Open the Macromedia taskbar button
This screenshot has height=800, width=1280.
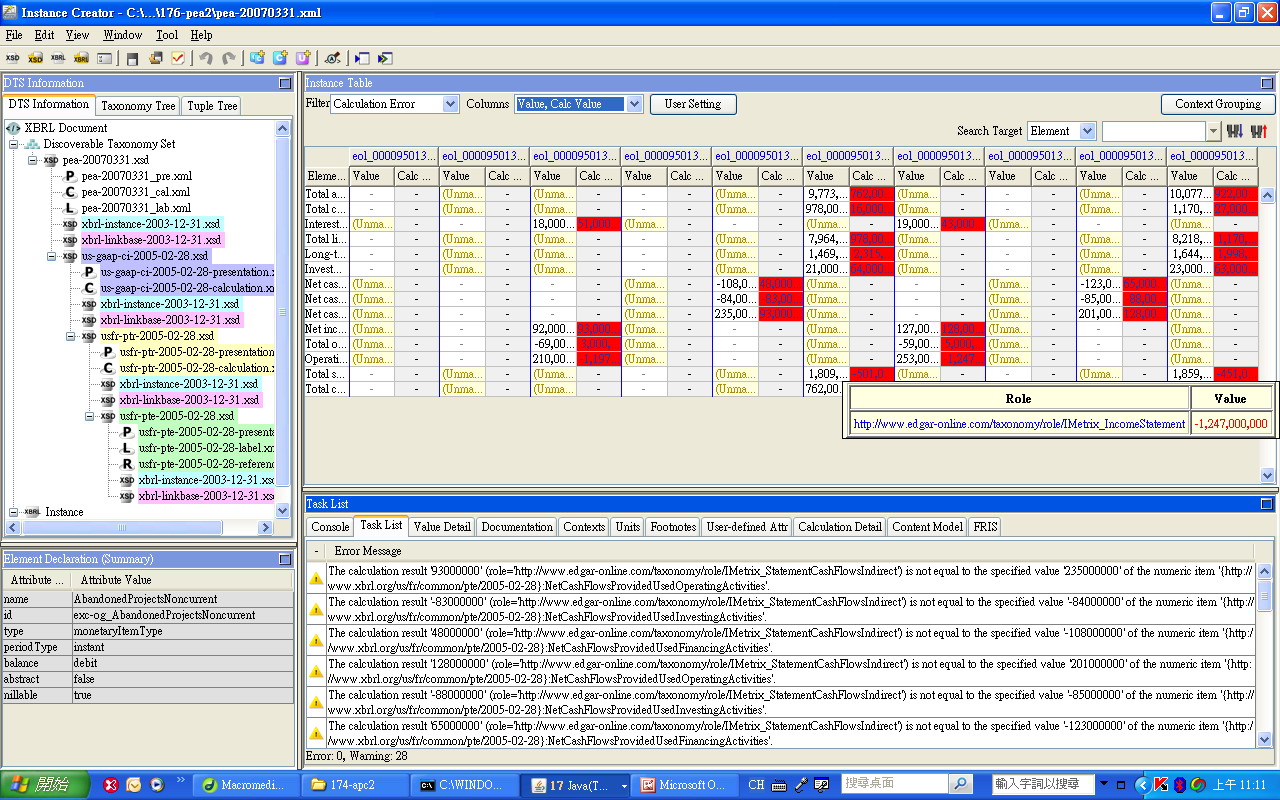pos(245,785)
